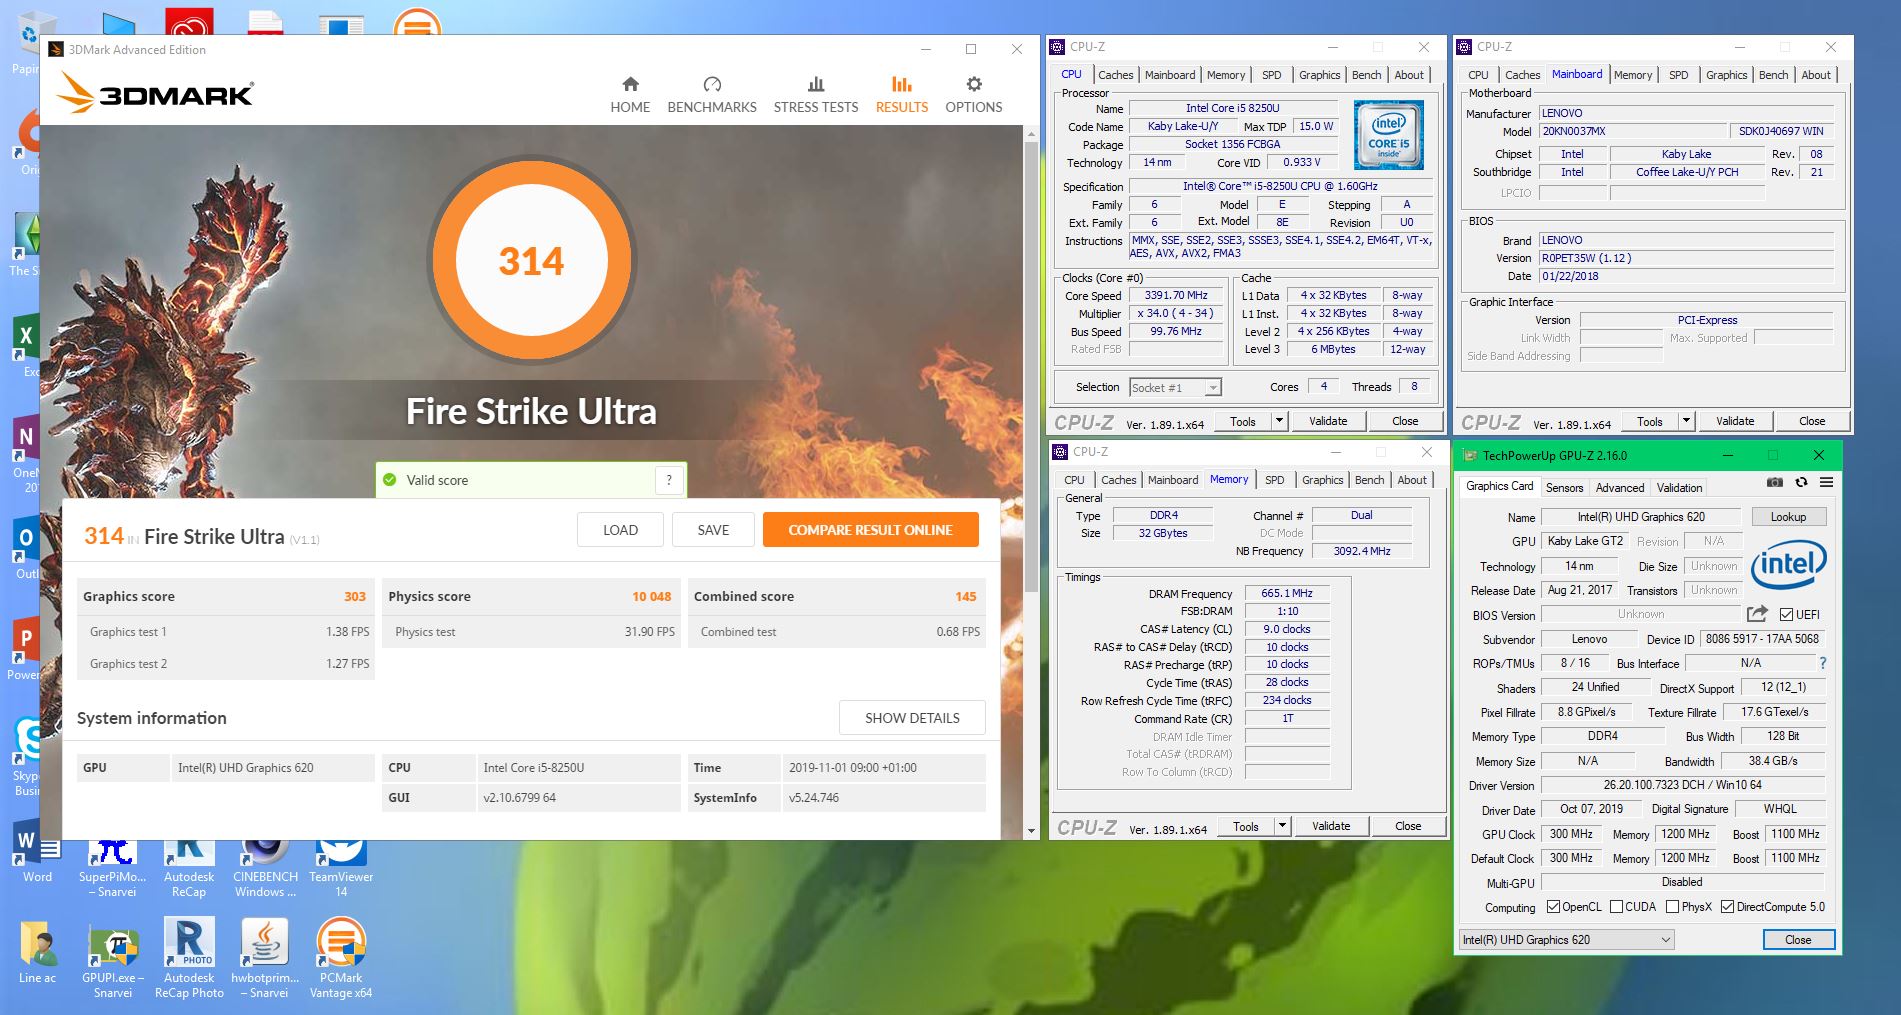Screen dimensions: 1901x1015
Task: Select the hwbotprime shortcut icon
Action: coord(265,958)
